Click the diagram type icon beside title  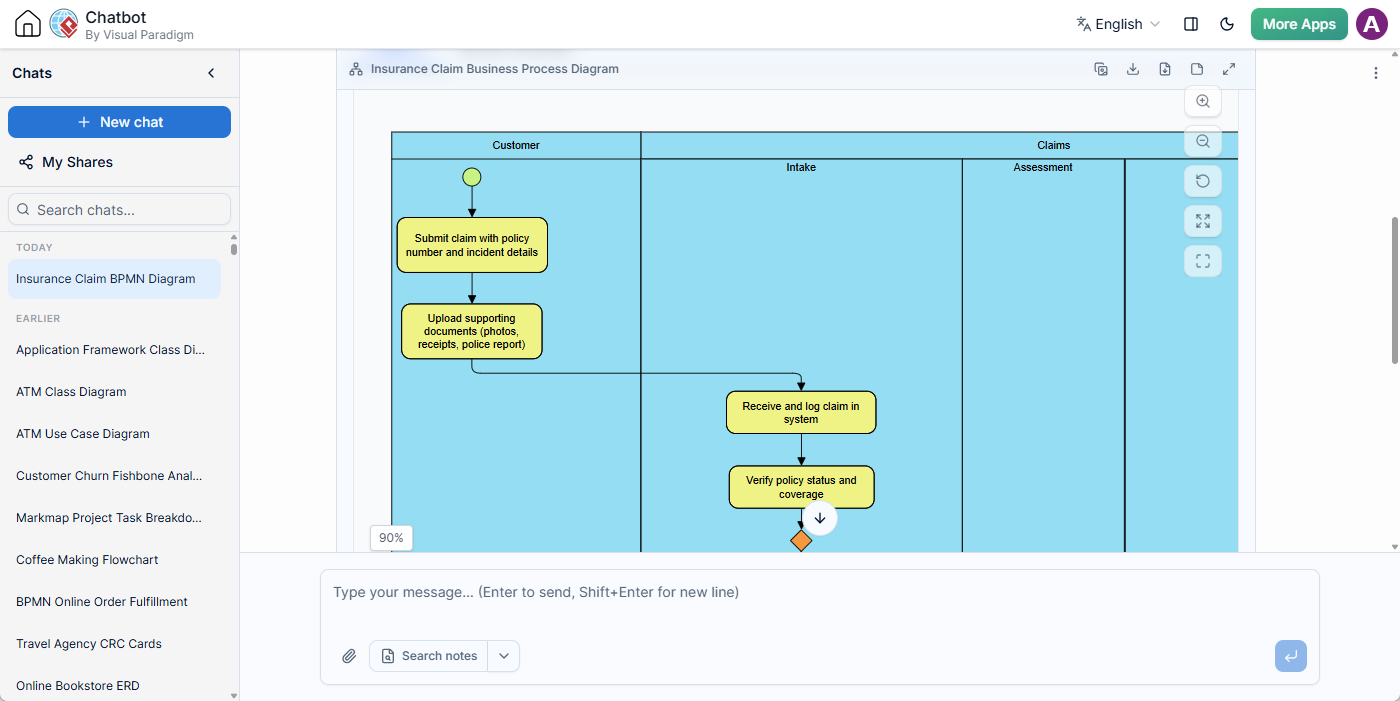[x=356, y=69]
